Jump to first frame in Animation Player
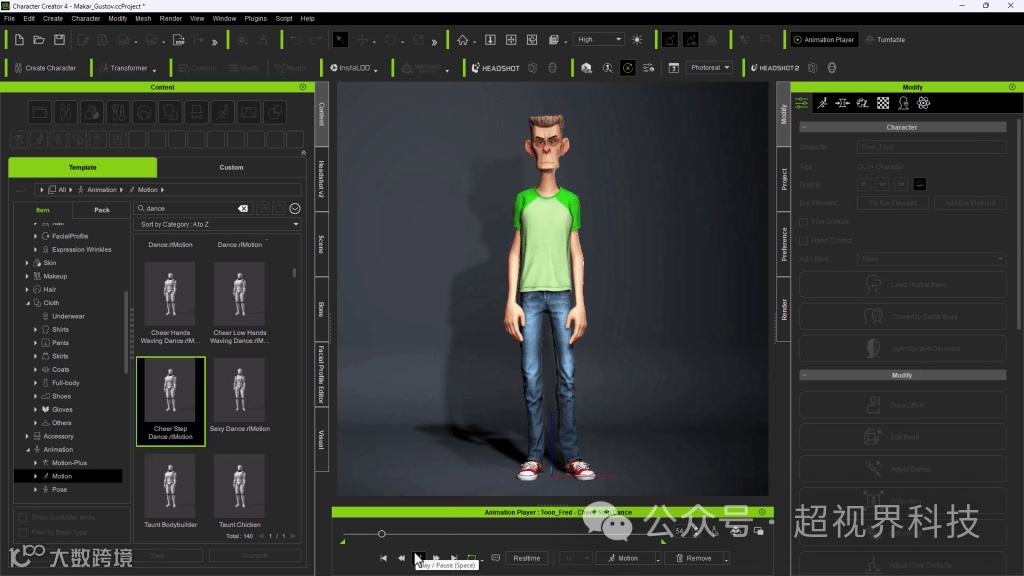 click(383, 558)
